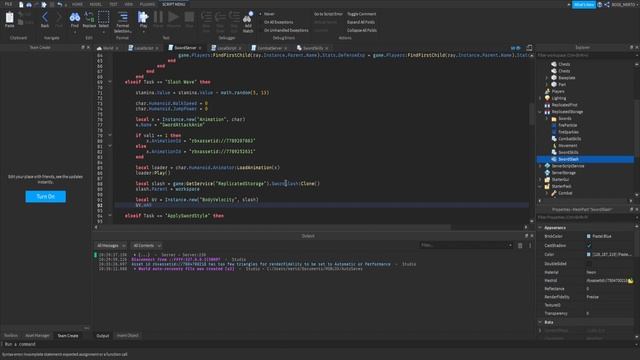640x360 pixels.
Task: Open the SwordSkills script tab
Action: (313, 48)
